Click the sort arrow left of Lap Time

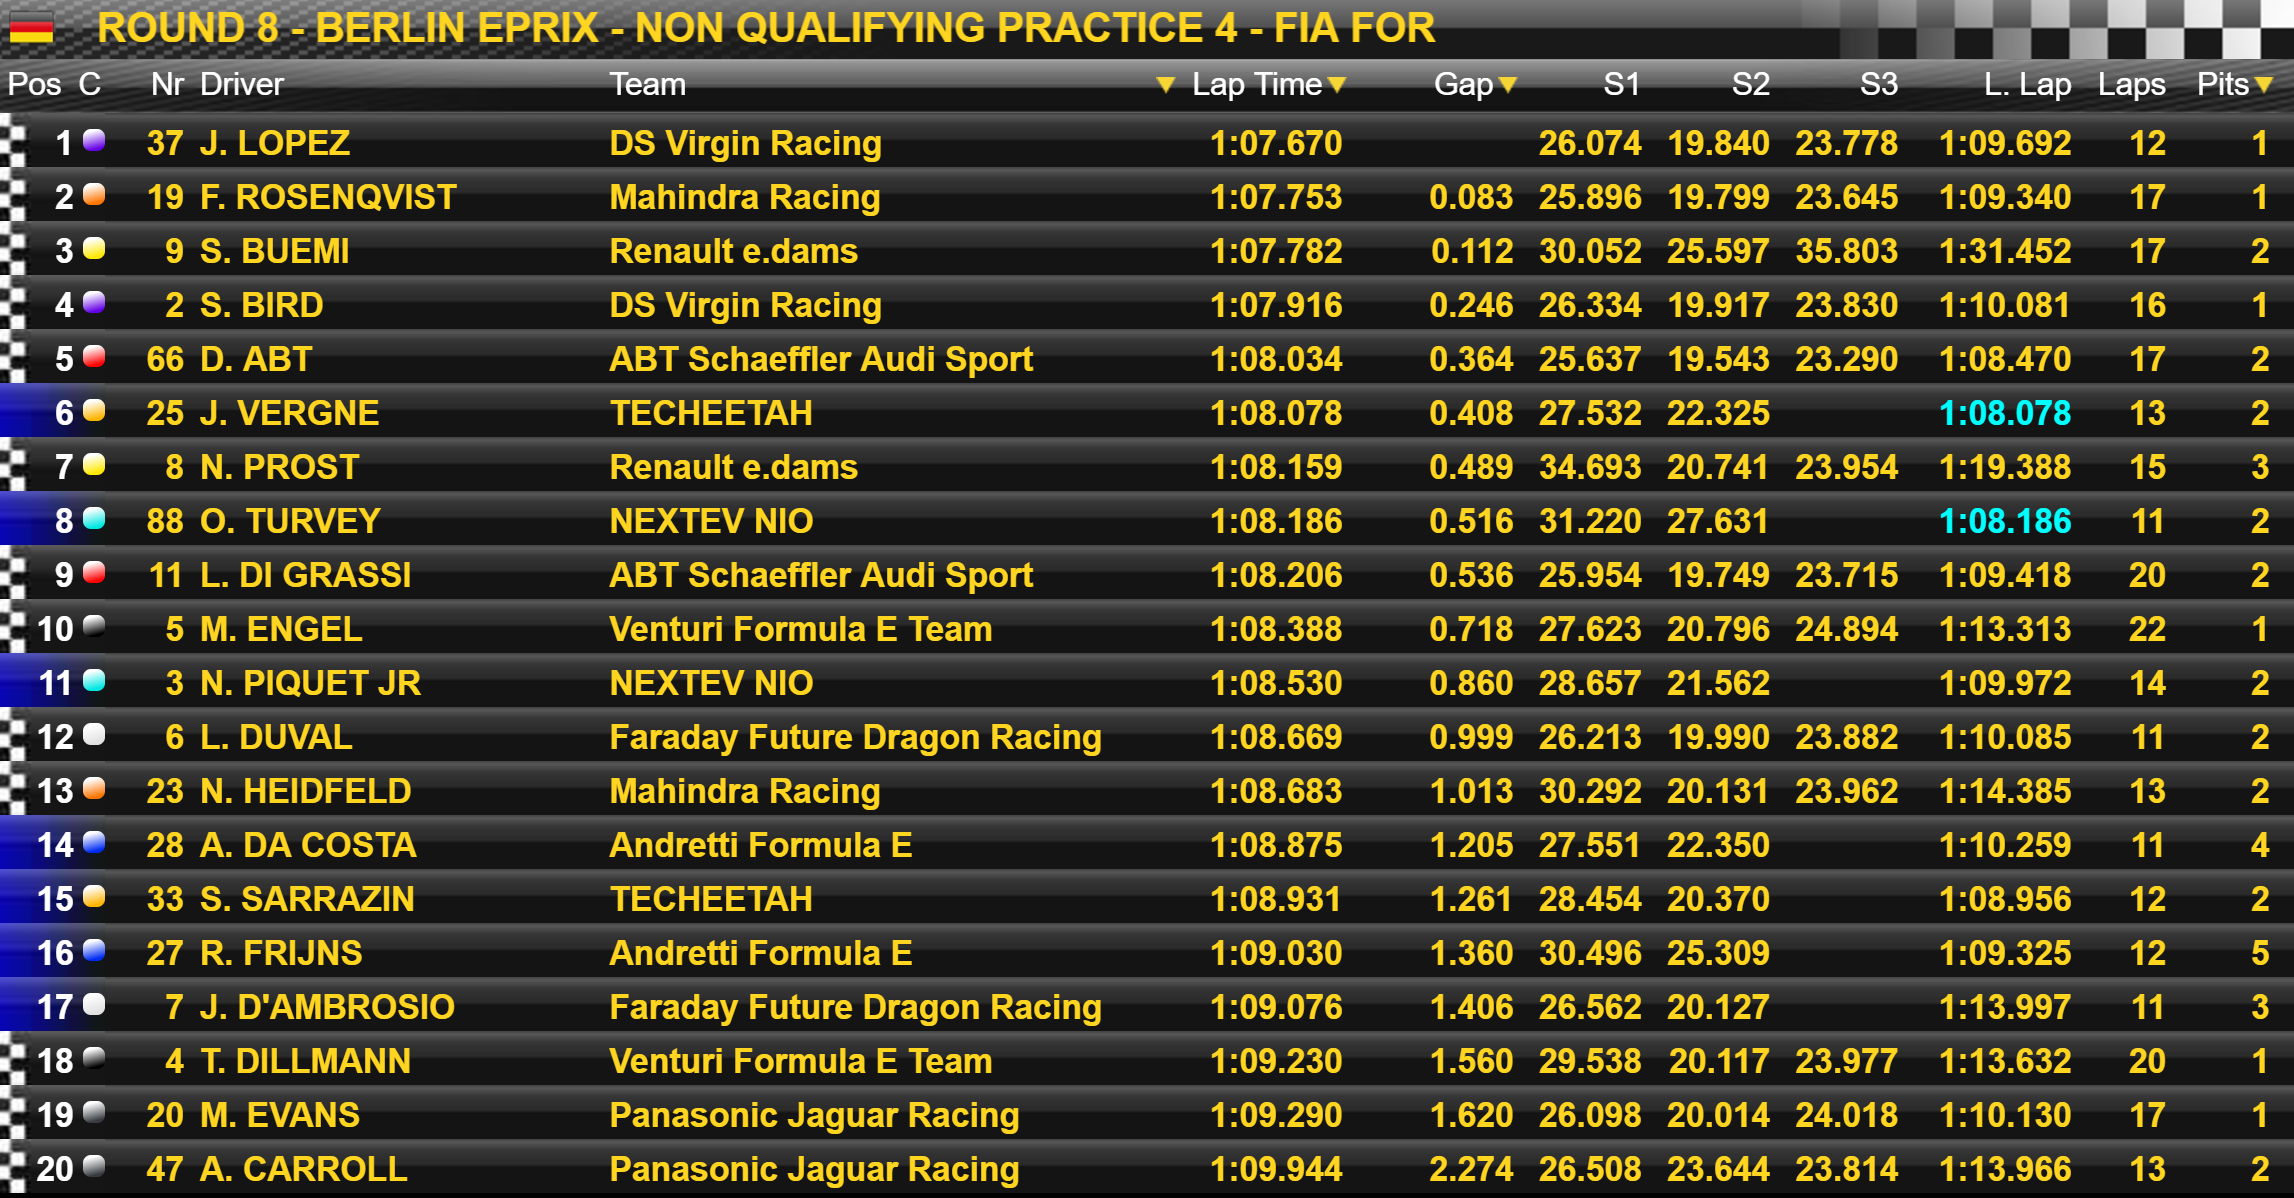click(x=1165, y=85)
